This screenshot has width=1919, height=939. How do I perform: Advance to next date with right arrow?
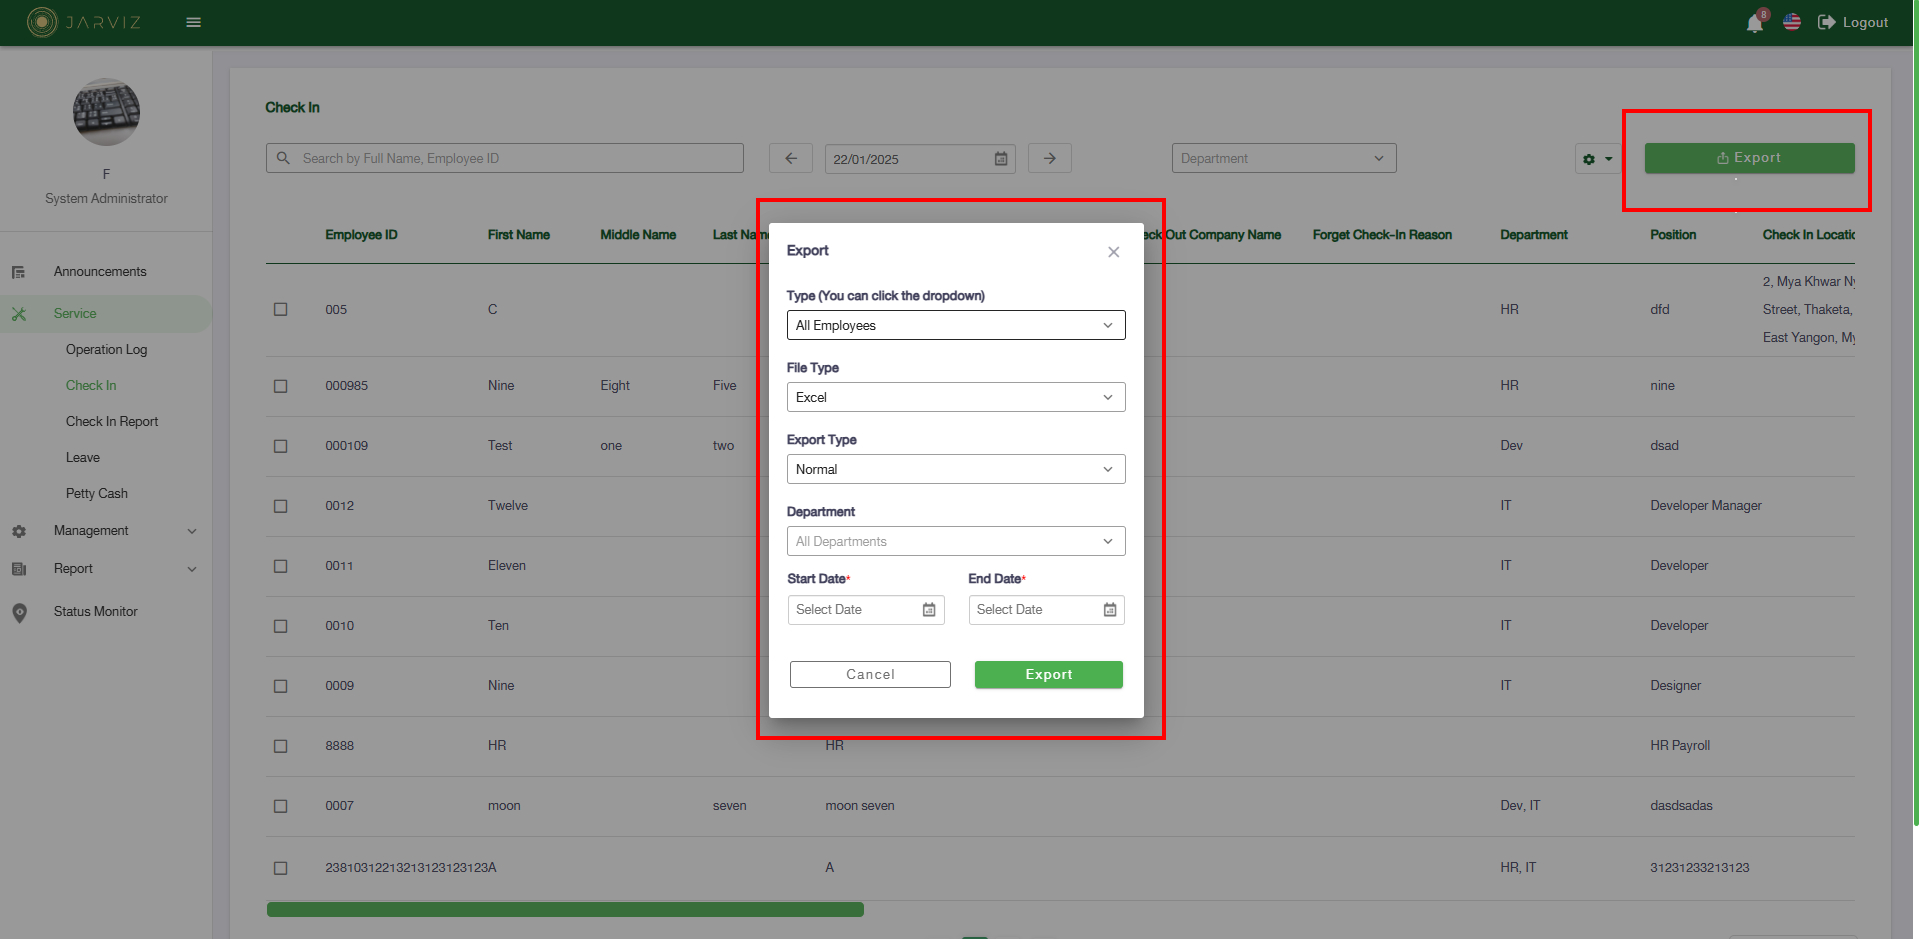pos(1050,158)
